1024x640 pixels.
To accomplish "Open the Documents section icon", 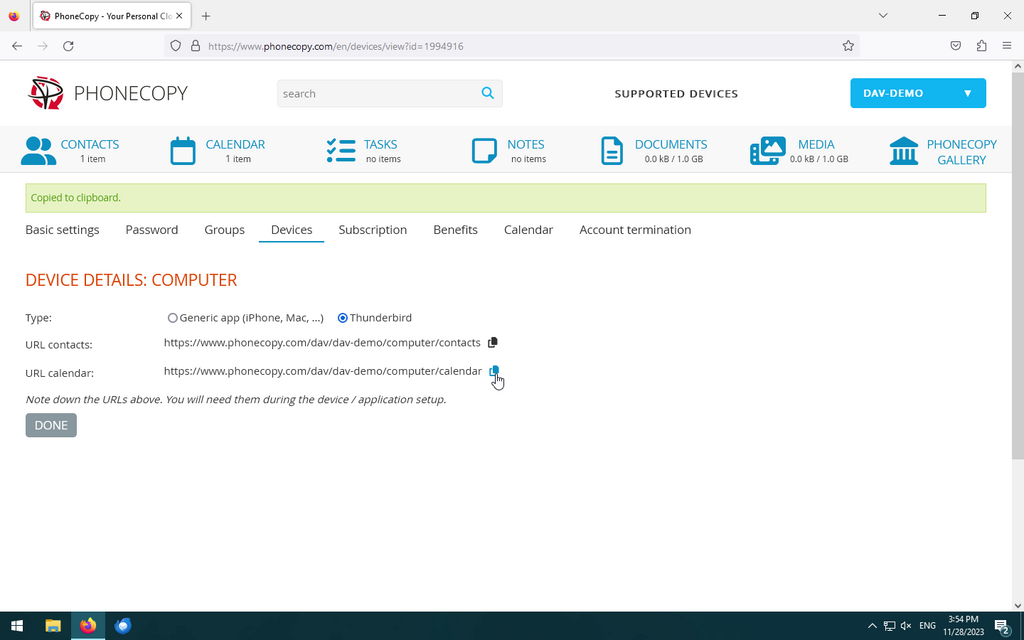I will pos(611,151).
